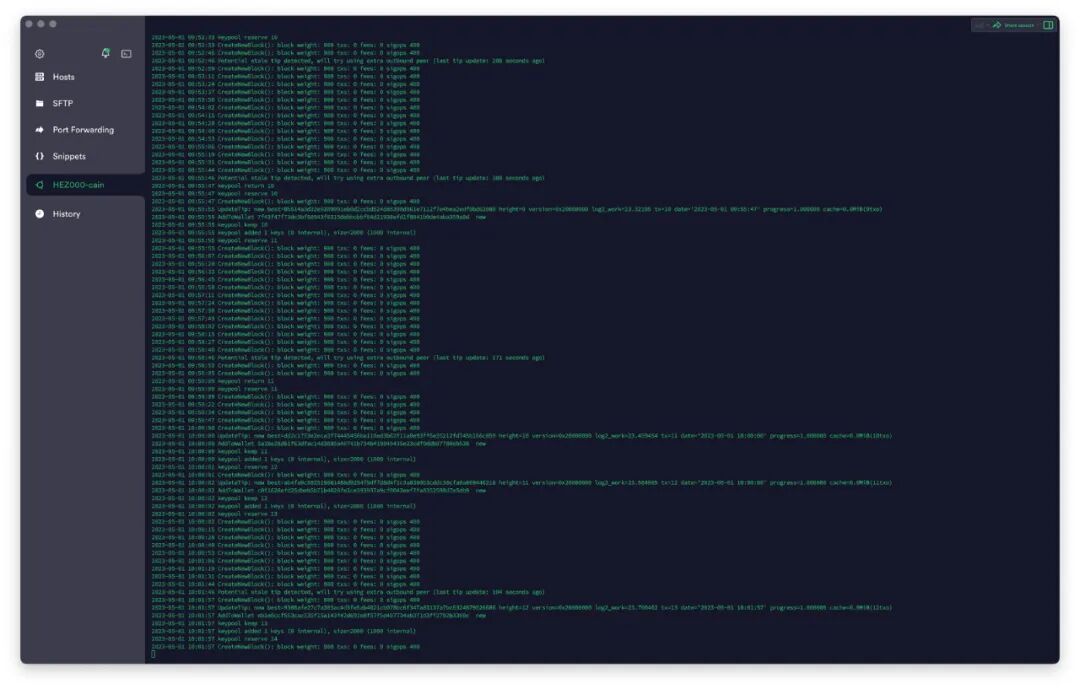Close the Termius window
The height and width of the screenshot is (689, 1080).
[29, 24]
